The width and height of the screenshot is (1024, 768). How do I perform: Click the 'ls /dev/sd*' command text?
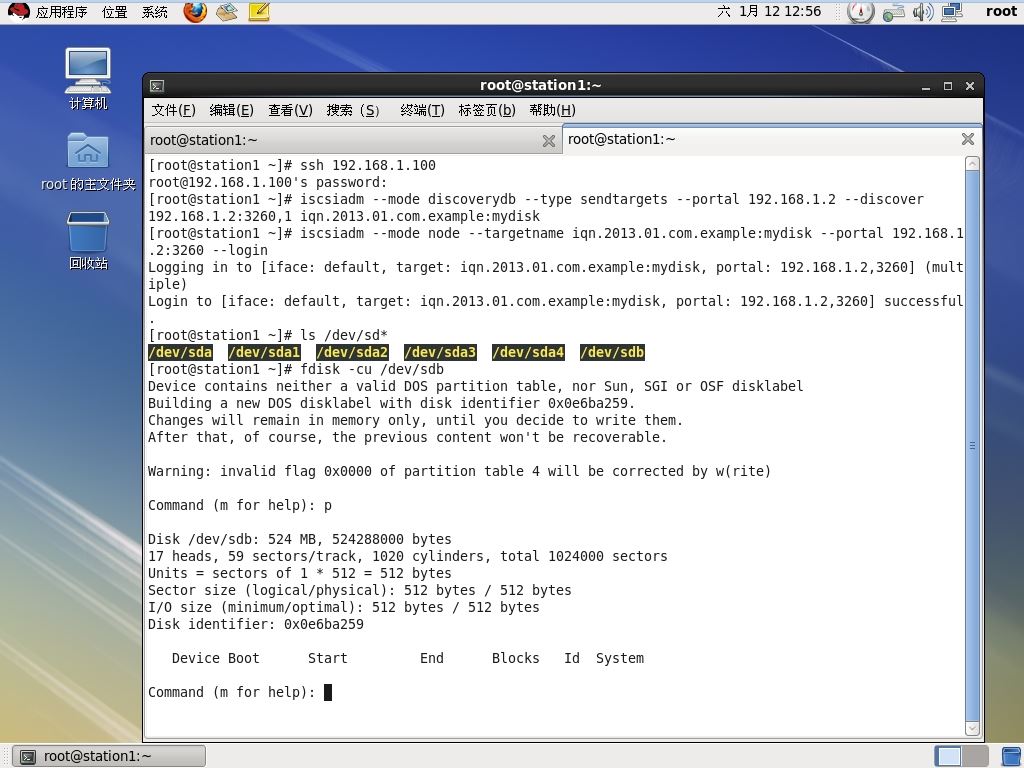(344, 336)
